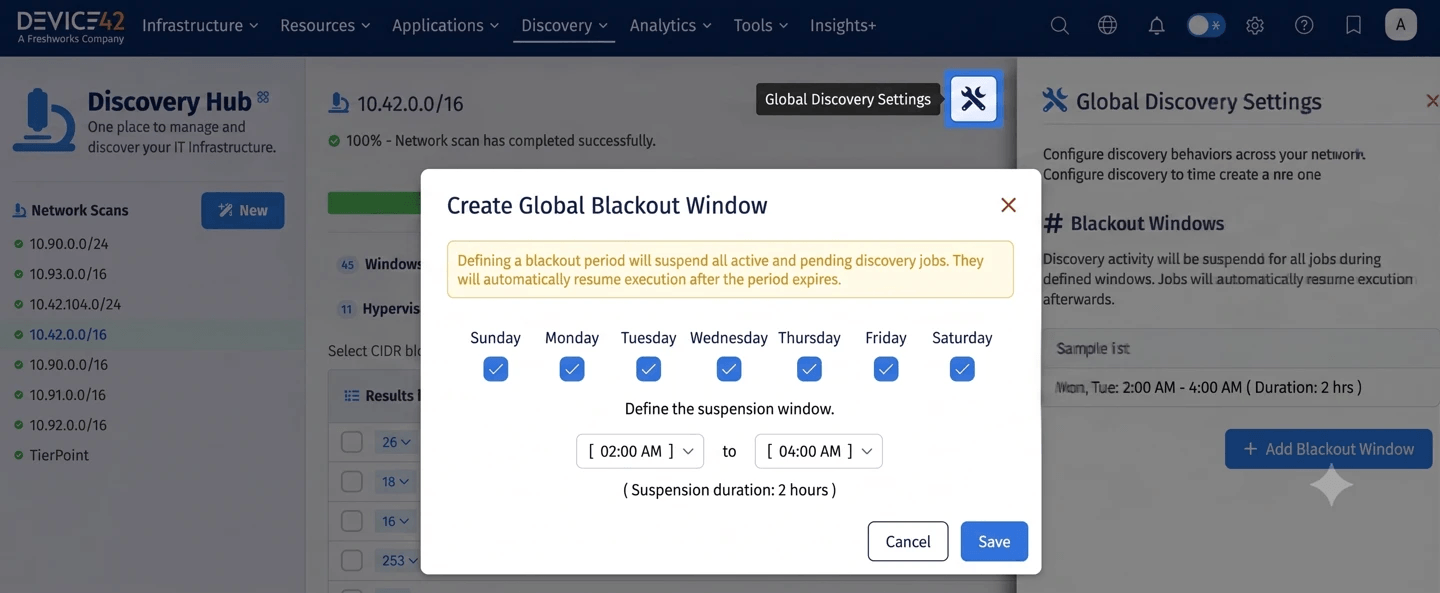Open the Analytics menu
Viewport: 1440px width, 593px height.
pyautogui.click(x=670, y=26)
